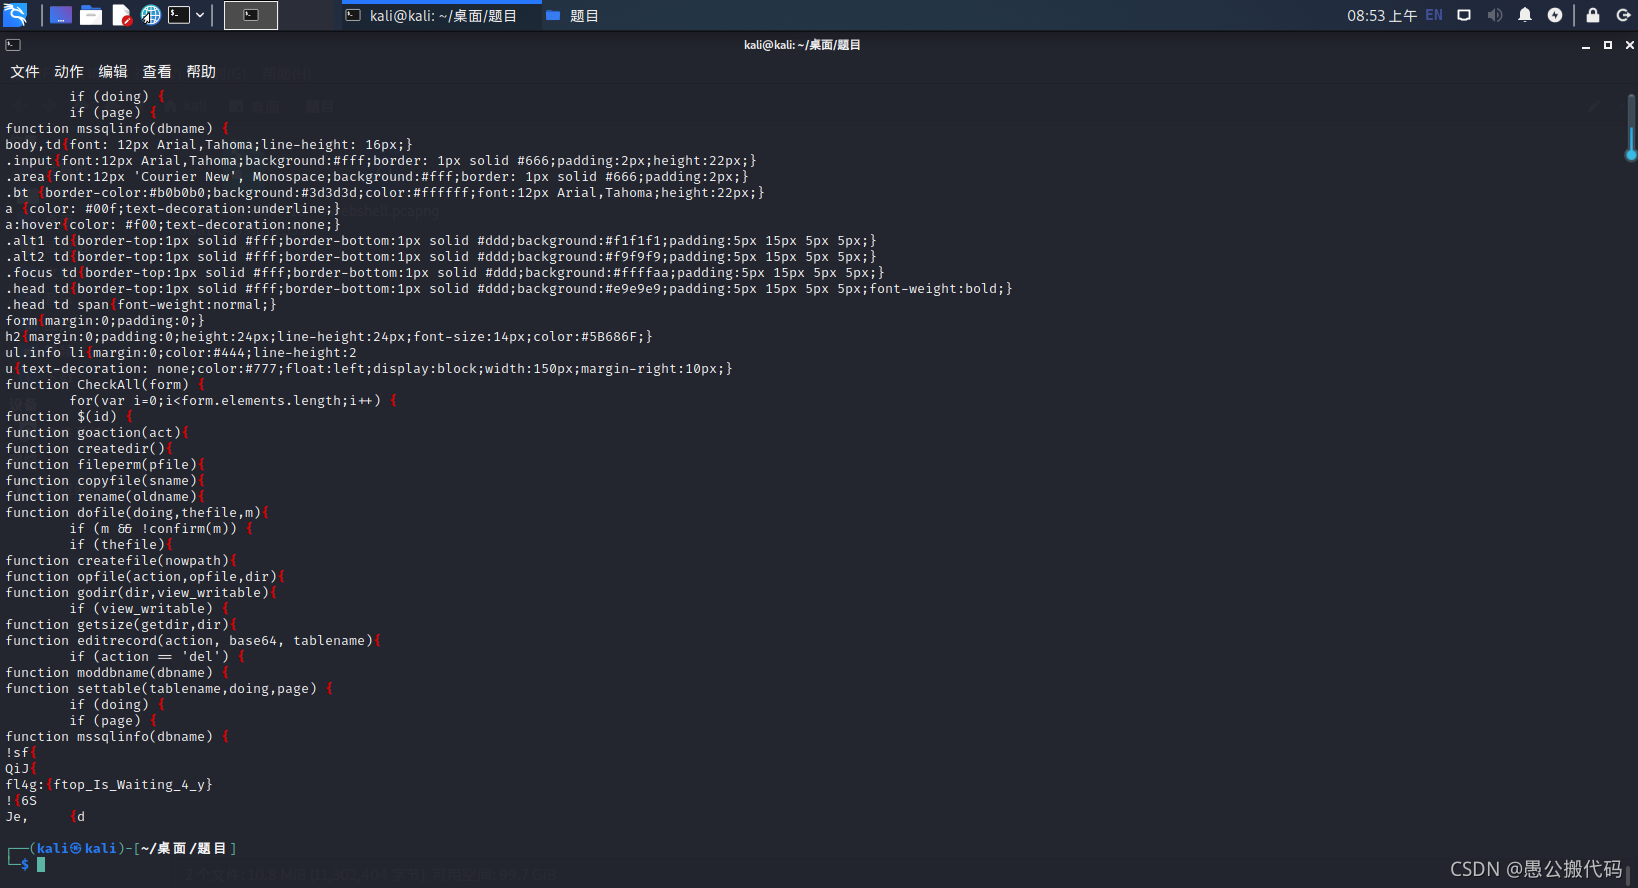Click the flag line 'fl4g:{ftop_Is_Waiting_4_y}'
The width and height of the screenshot is (1638, 888).
pos(109,785)
